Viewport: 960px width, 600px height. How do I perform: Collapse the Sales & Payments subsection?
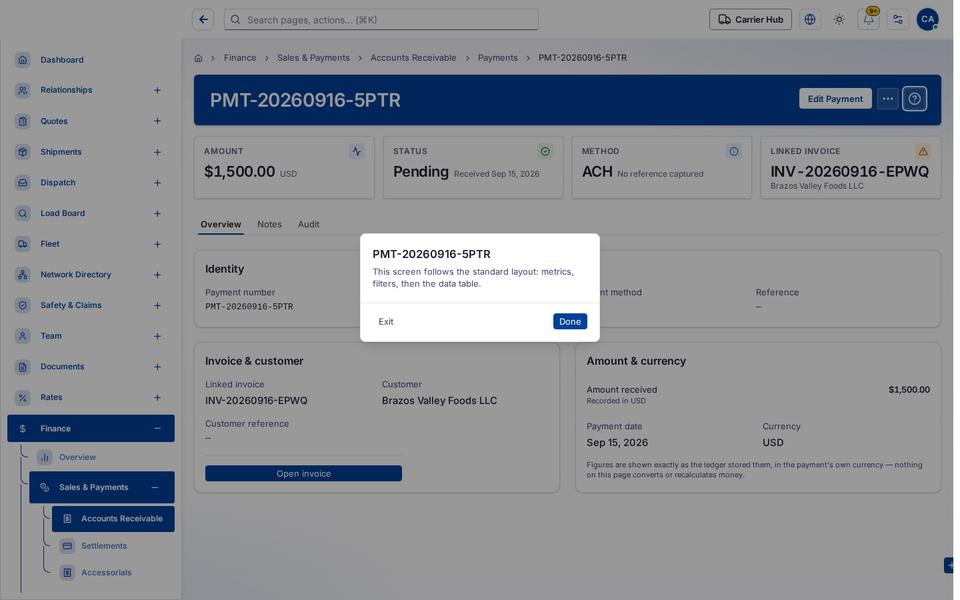155,487
